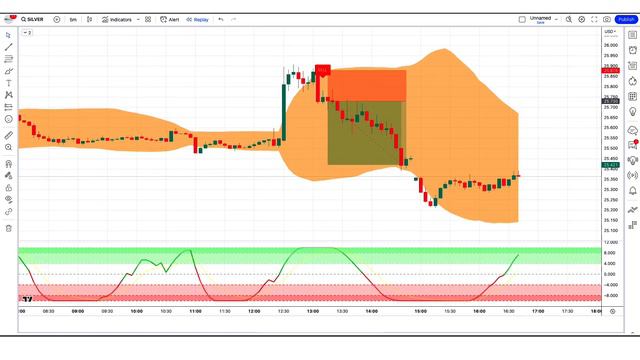Select the ruler measure tool
This screenshot has height=360, width=640.
click(x=9, y=135)
